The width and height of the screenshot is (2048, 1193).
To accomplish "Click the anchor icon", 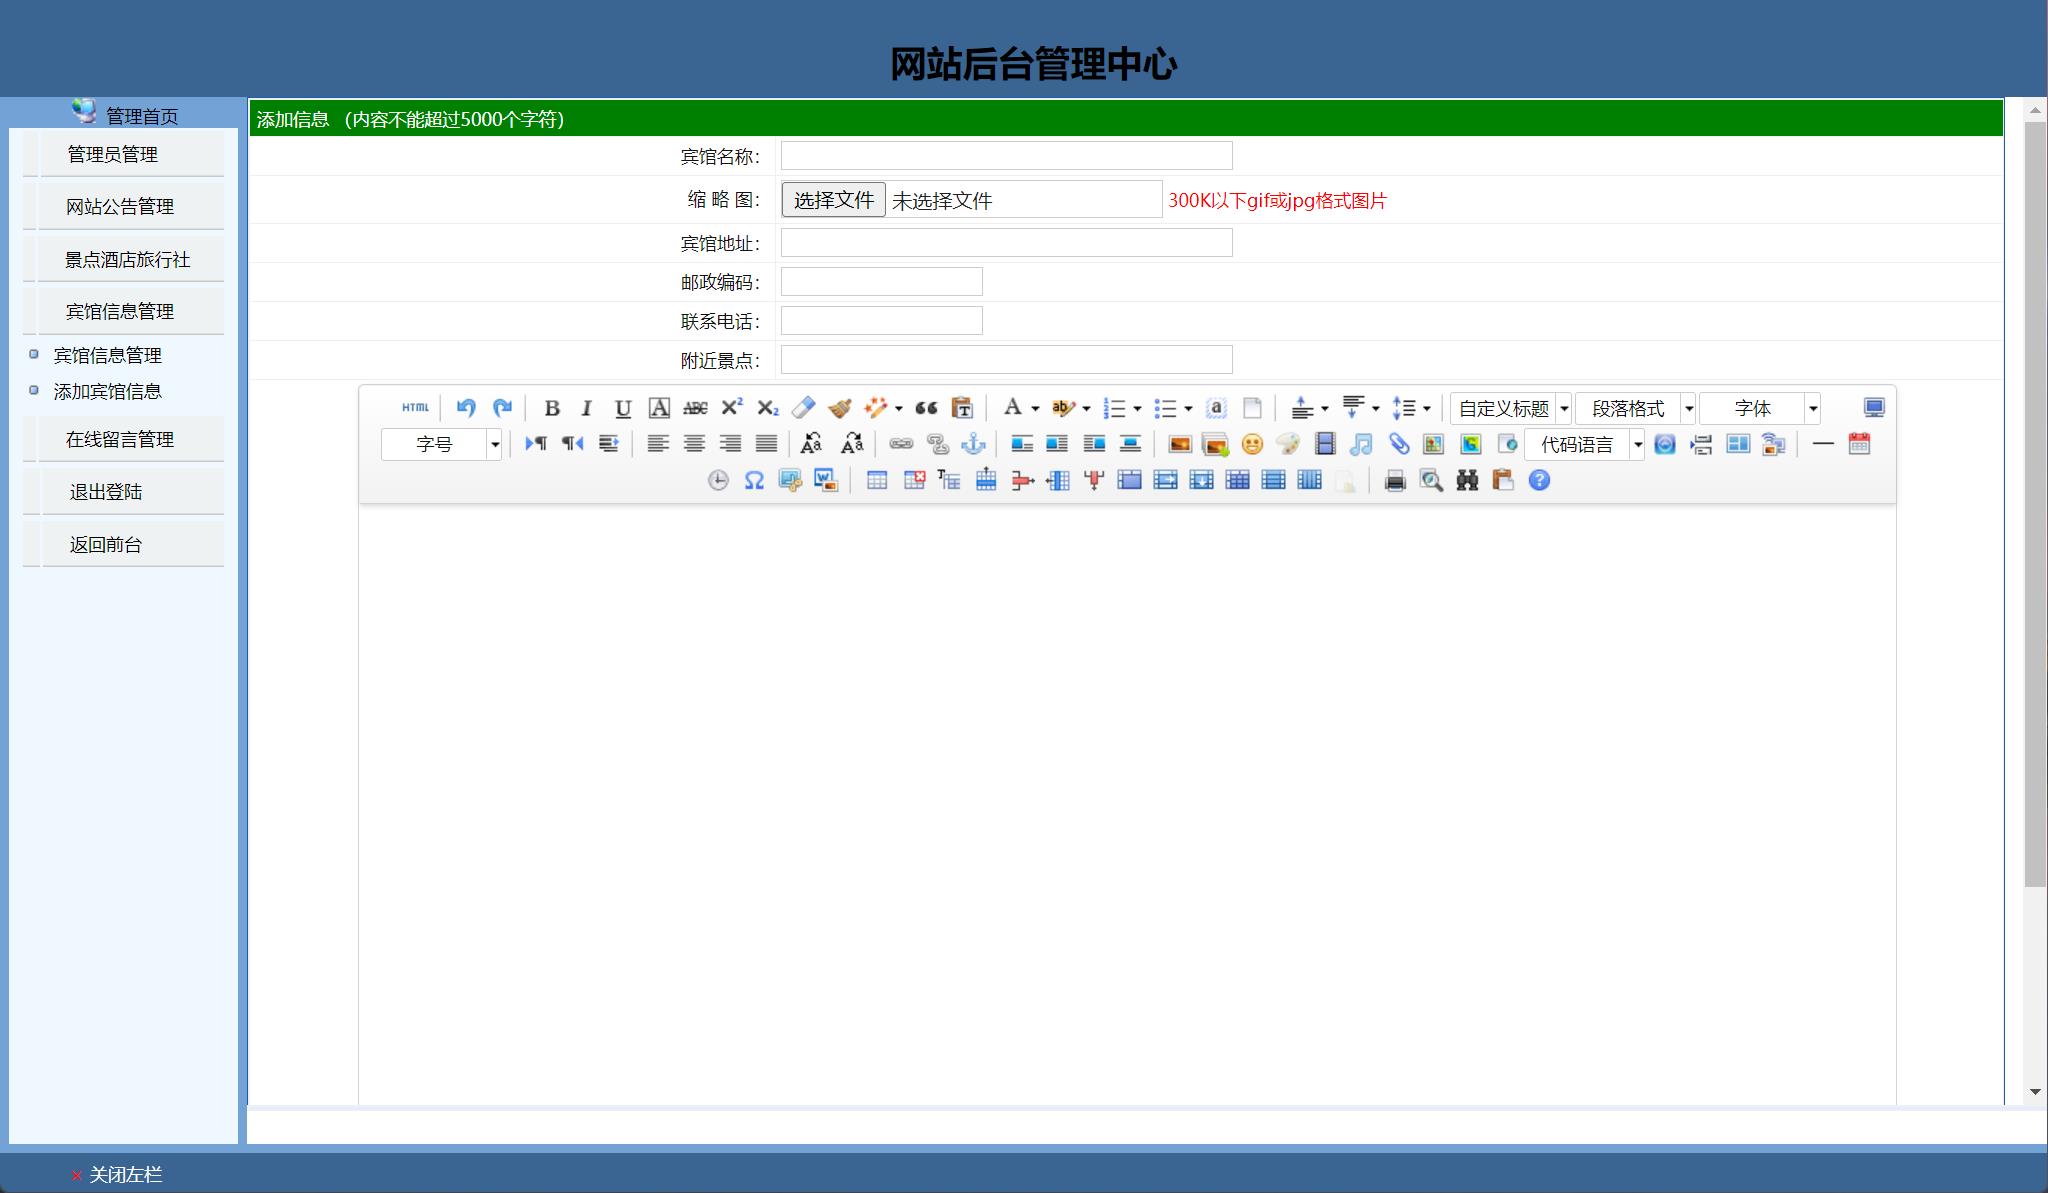I will [973, 444].
